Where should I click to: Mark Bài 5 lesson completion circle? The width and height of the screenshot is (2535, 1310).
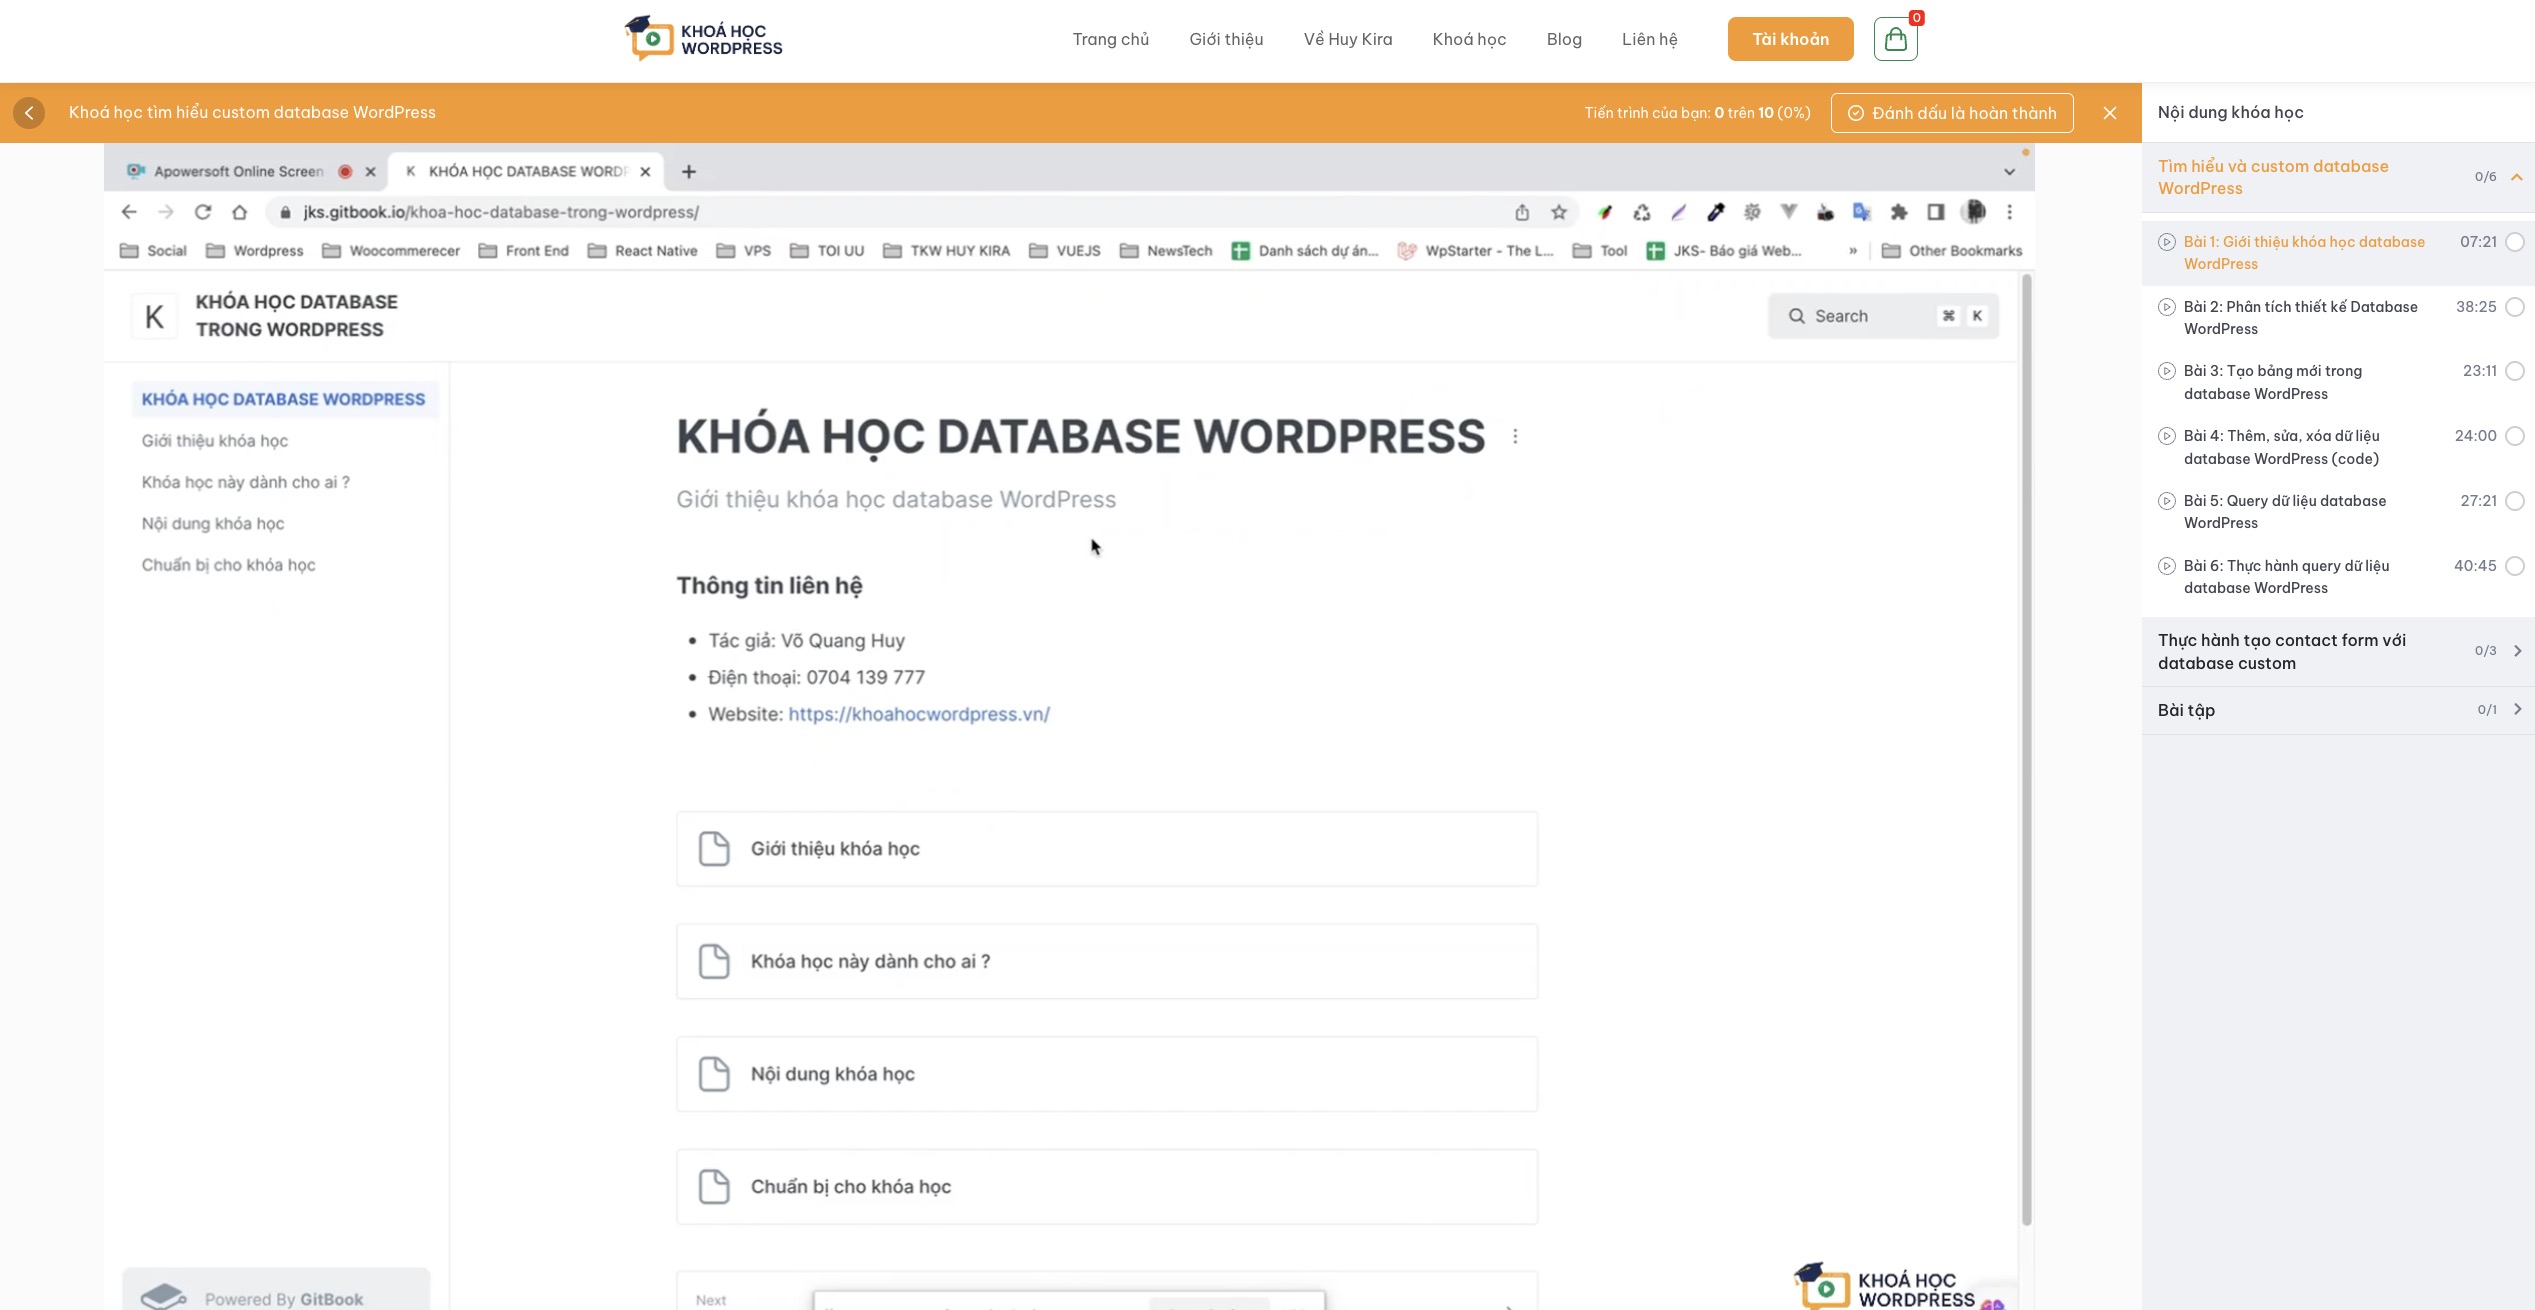click(x=2515, y=501)
